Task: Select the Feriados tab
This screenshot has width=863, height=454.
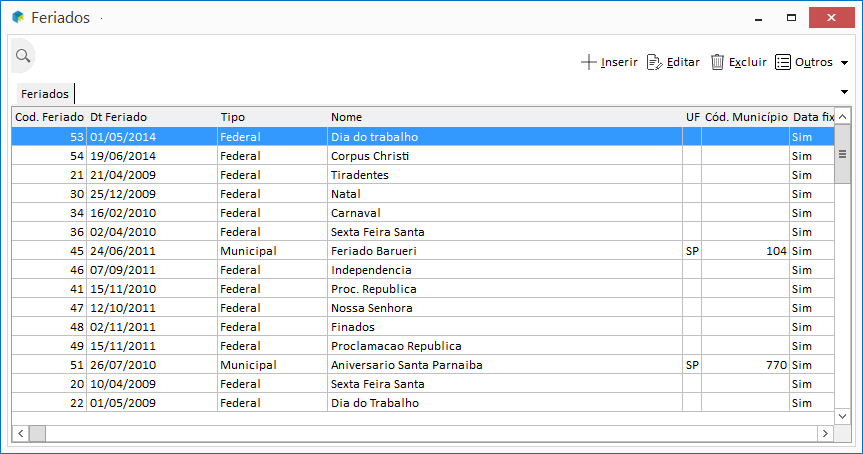Action: 45,94
